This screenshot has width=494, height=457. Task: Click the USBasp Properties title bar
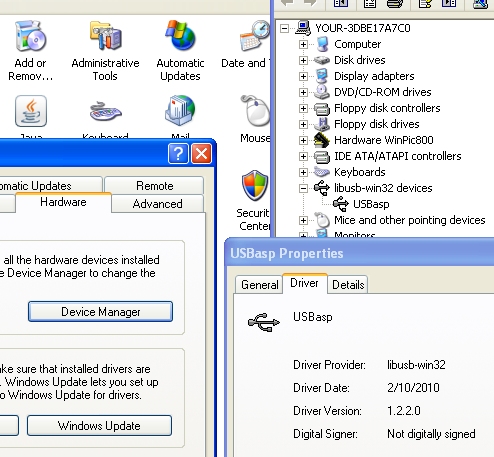359,253
